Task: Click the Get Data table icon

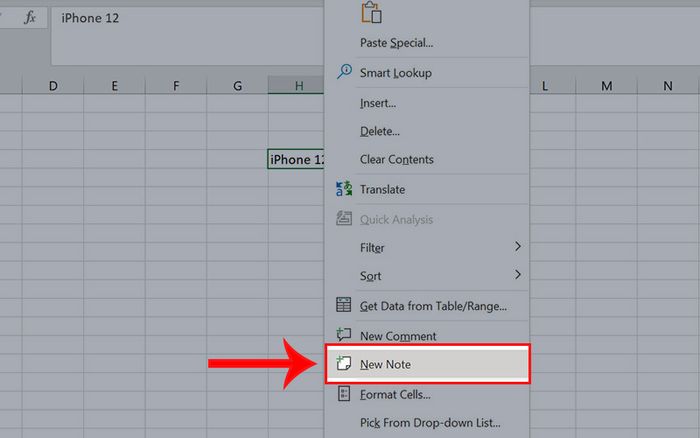Action: pyautogui.click(x=344, y=305)
